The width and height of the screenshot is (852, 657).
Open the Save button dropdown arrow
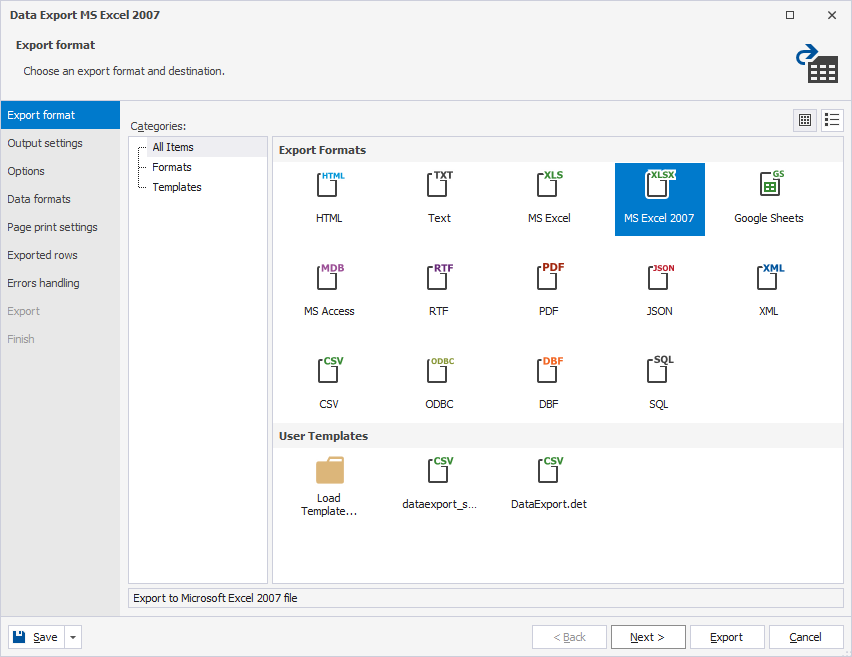coord(73,637)
